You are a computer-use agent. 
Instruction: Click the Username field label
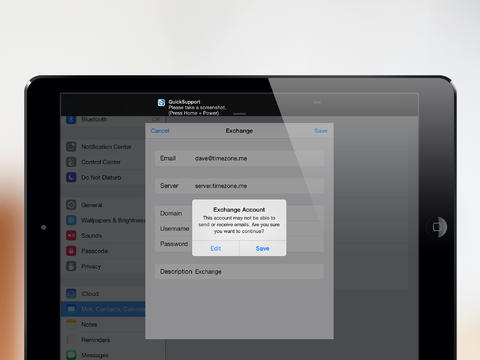pyautogui.click(x=175, y=229)
